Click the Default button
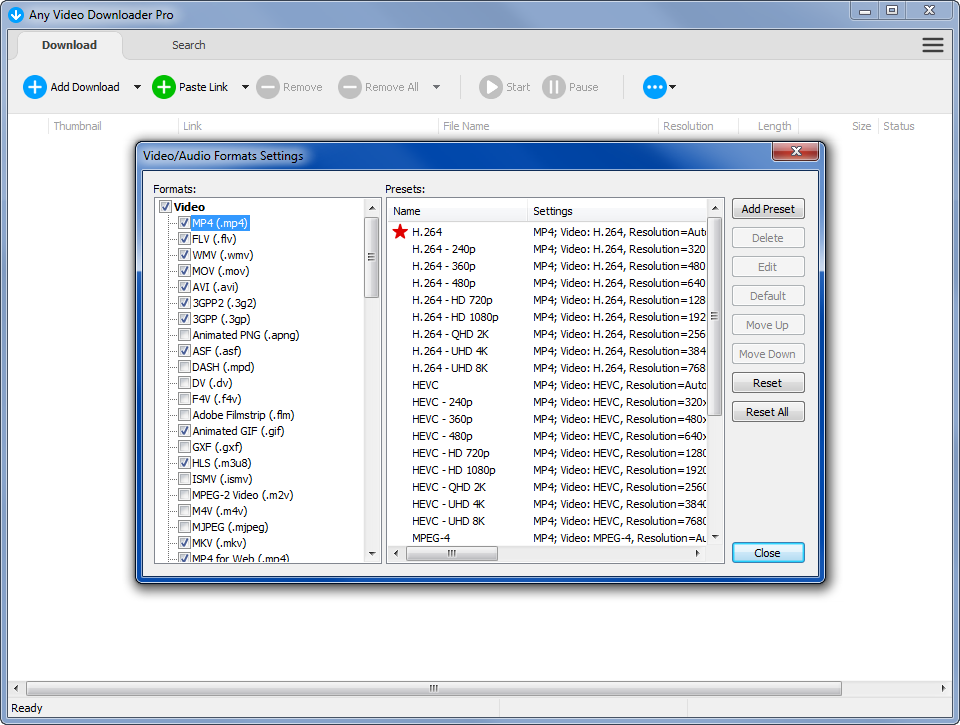Screen dimensions: 960x725 coord(768,296)
